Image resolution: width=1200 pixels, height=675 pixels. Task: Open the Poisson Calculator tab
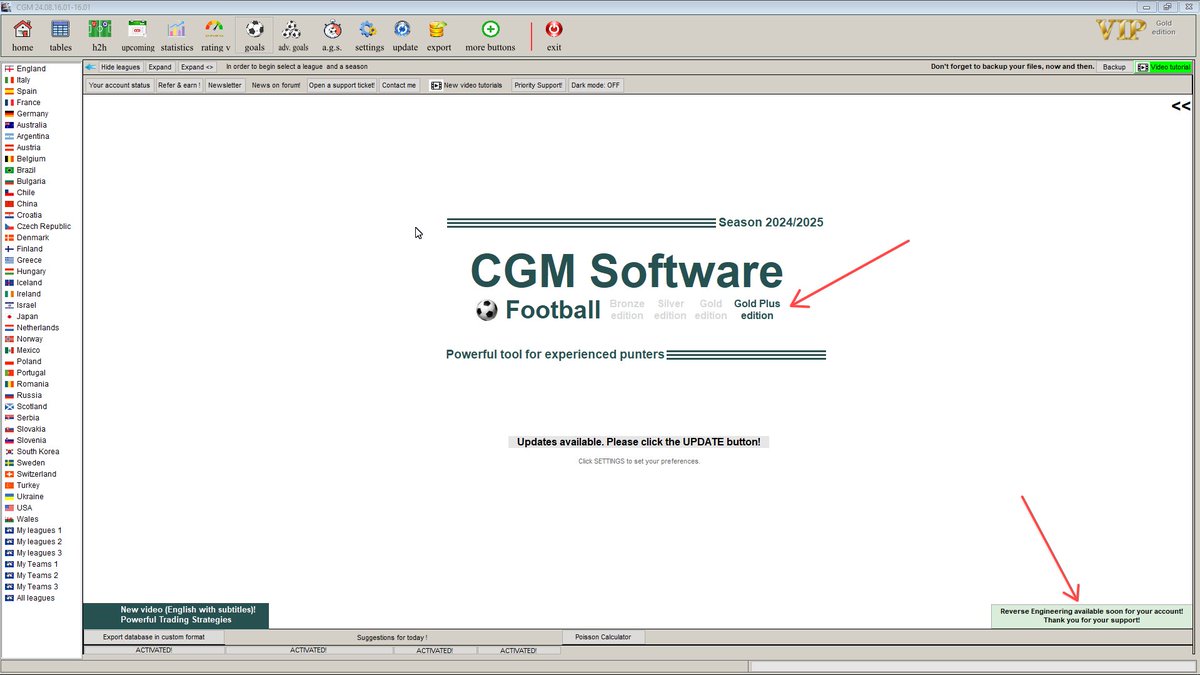[x=602, y=636]
